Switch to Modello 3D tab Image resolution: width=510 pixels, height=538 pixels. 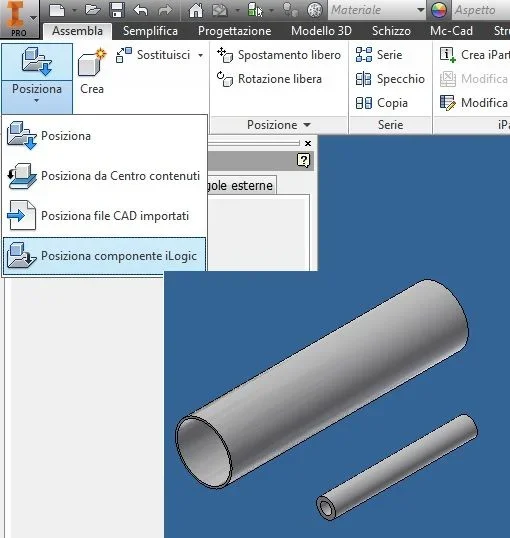click(x=321, y=31)
